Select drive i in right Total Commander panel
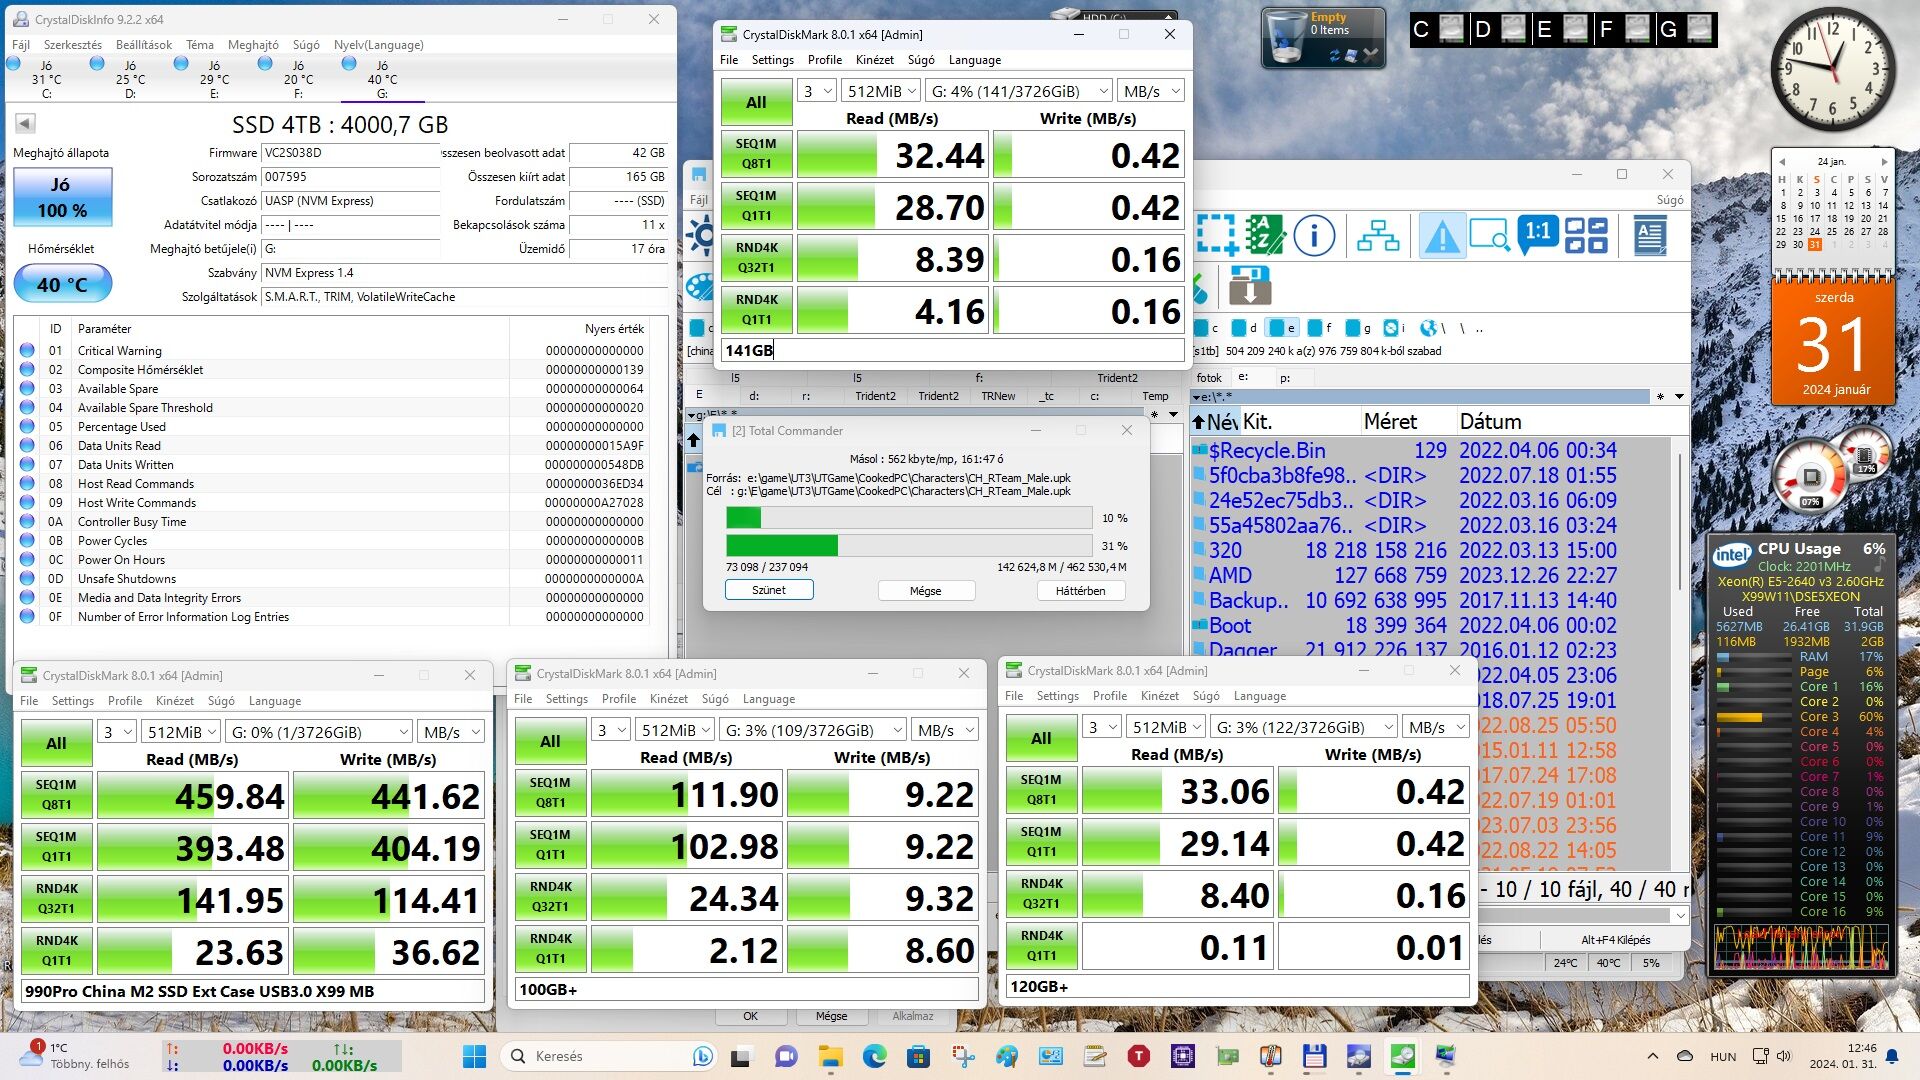This screenshot has width=1920, height=1080. 1395,328
